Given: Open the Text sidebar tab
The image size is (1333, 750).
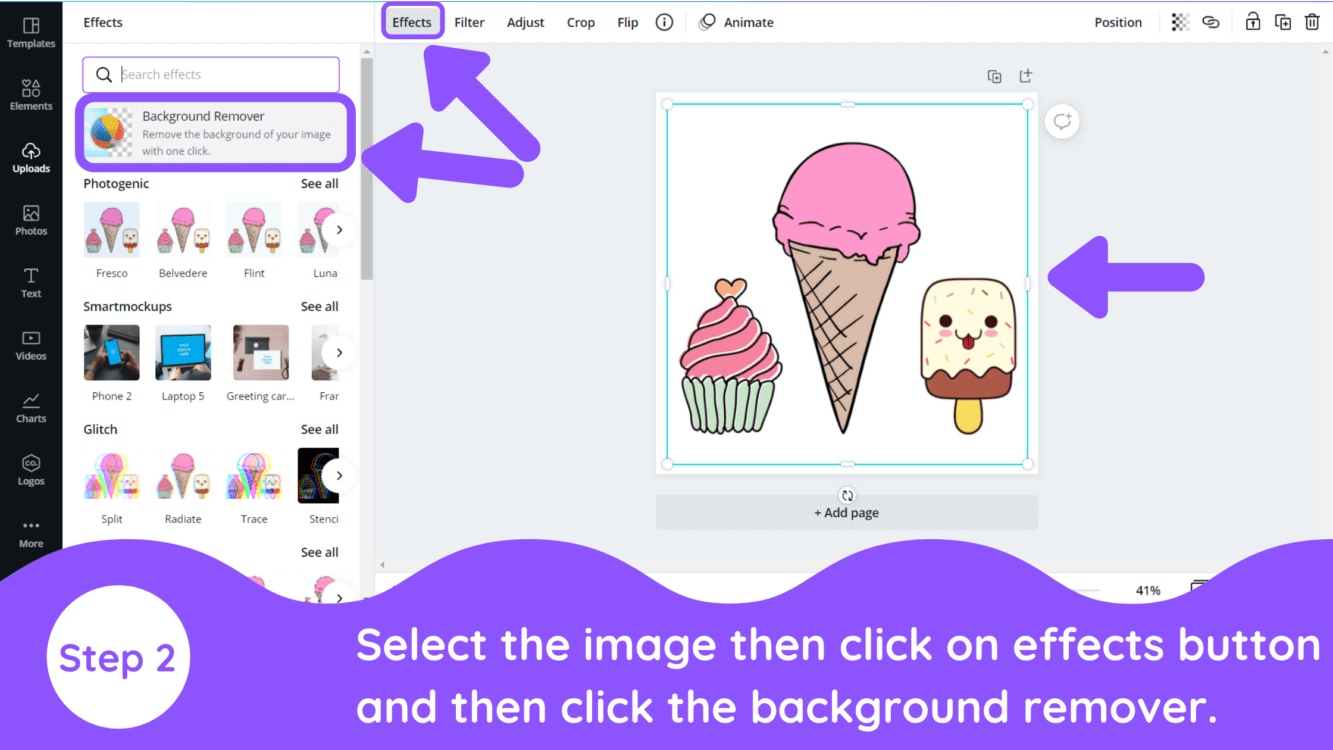Looking at the screenshot, I should [31, 282].
